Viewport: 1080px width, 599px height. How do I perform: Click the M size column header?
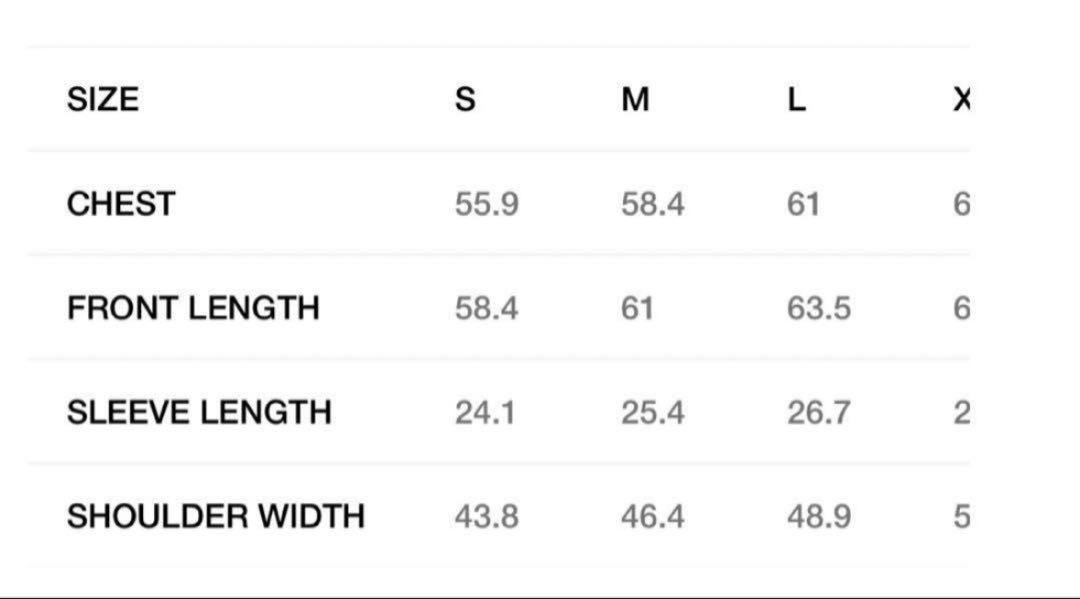[x=635, y=99]
